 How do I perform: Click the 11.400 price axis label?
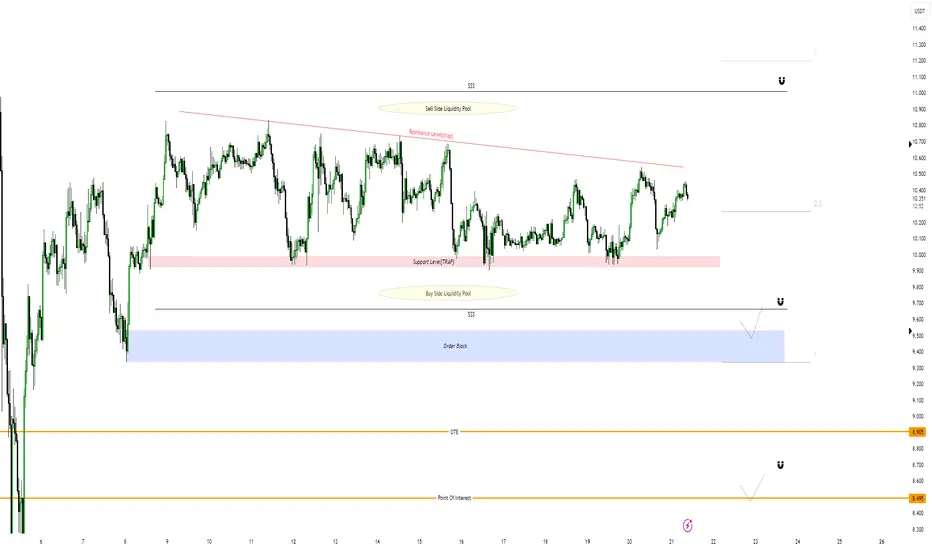(919, 28)
